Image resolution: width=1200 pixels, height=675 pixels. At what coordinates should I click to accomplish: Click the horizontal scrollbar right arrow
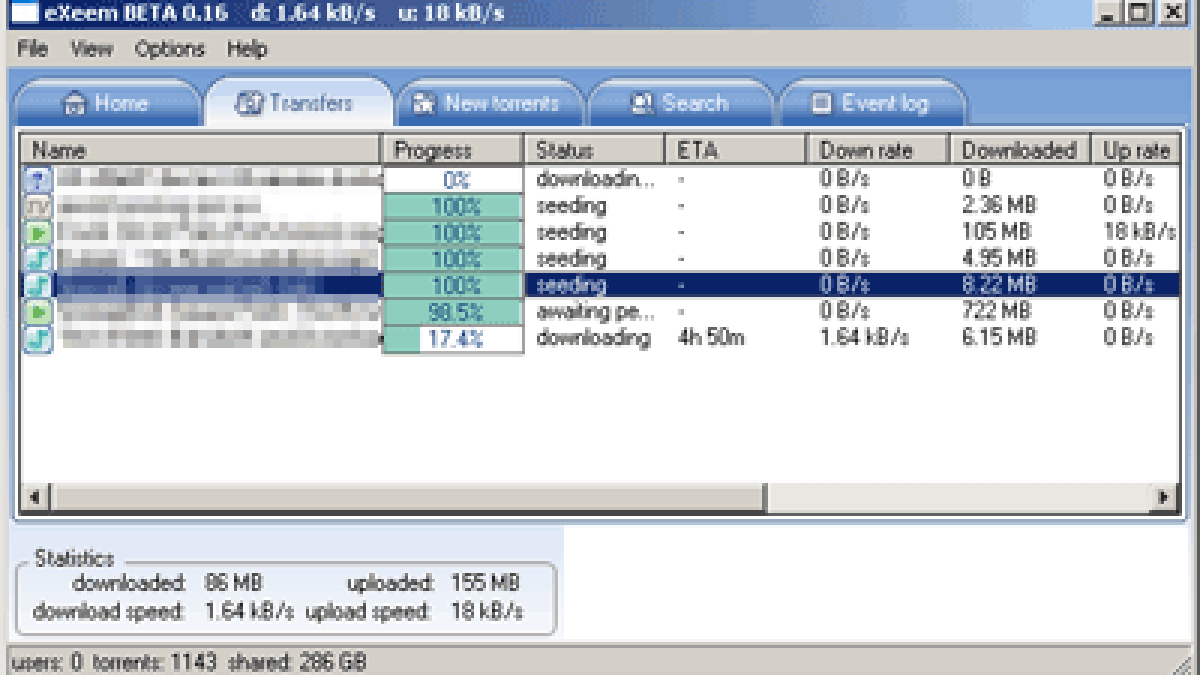click(1165, 496)
